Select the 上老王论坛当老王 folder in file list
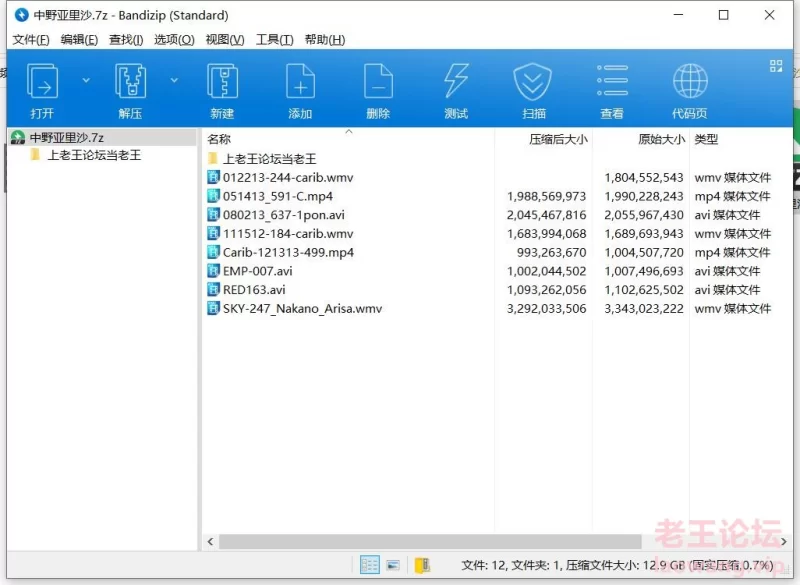This screenshot has width=800, height=585. point(269,159)
